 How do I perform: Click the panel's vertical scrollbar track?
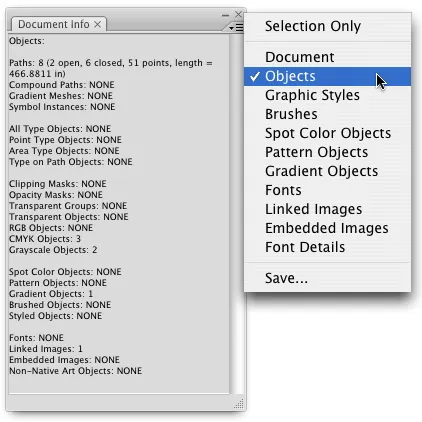click(x=237, y=213)
